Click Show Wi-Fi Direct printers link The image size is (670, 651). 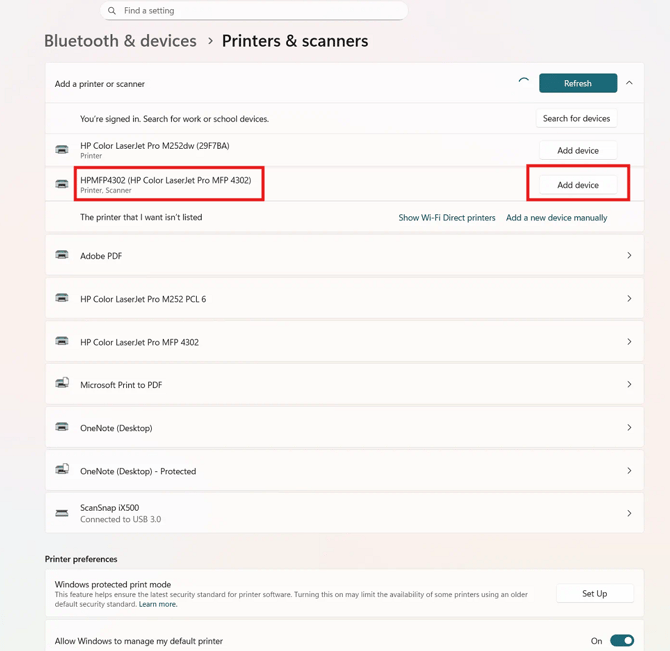[x=447, y=218]
